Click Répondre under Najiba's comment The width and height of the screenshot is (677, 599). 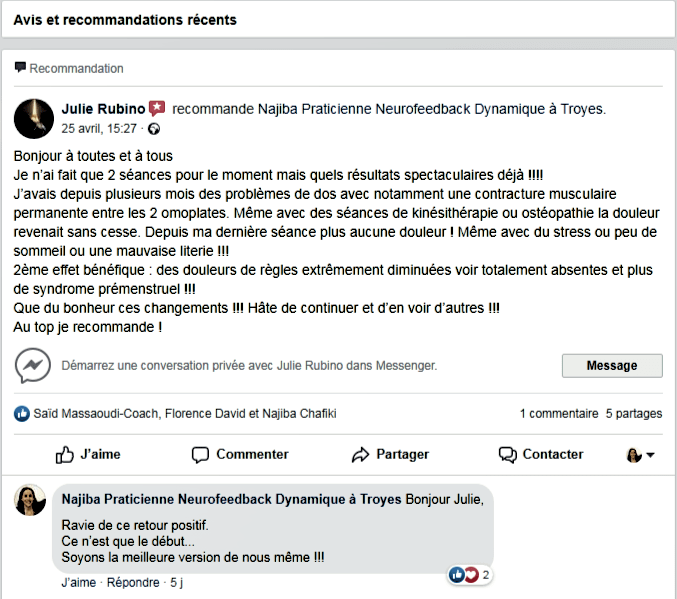click(x=133, y=582)
